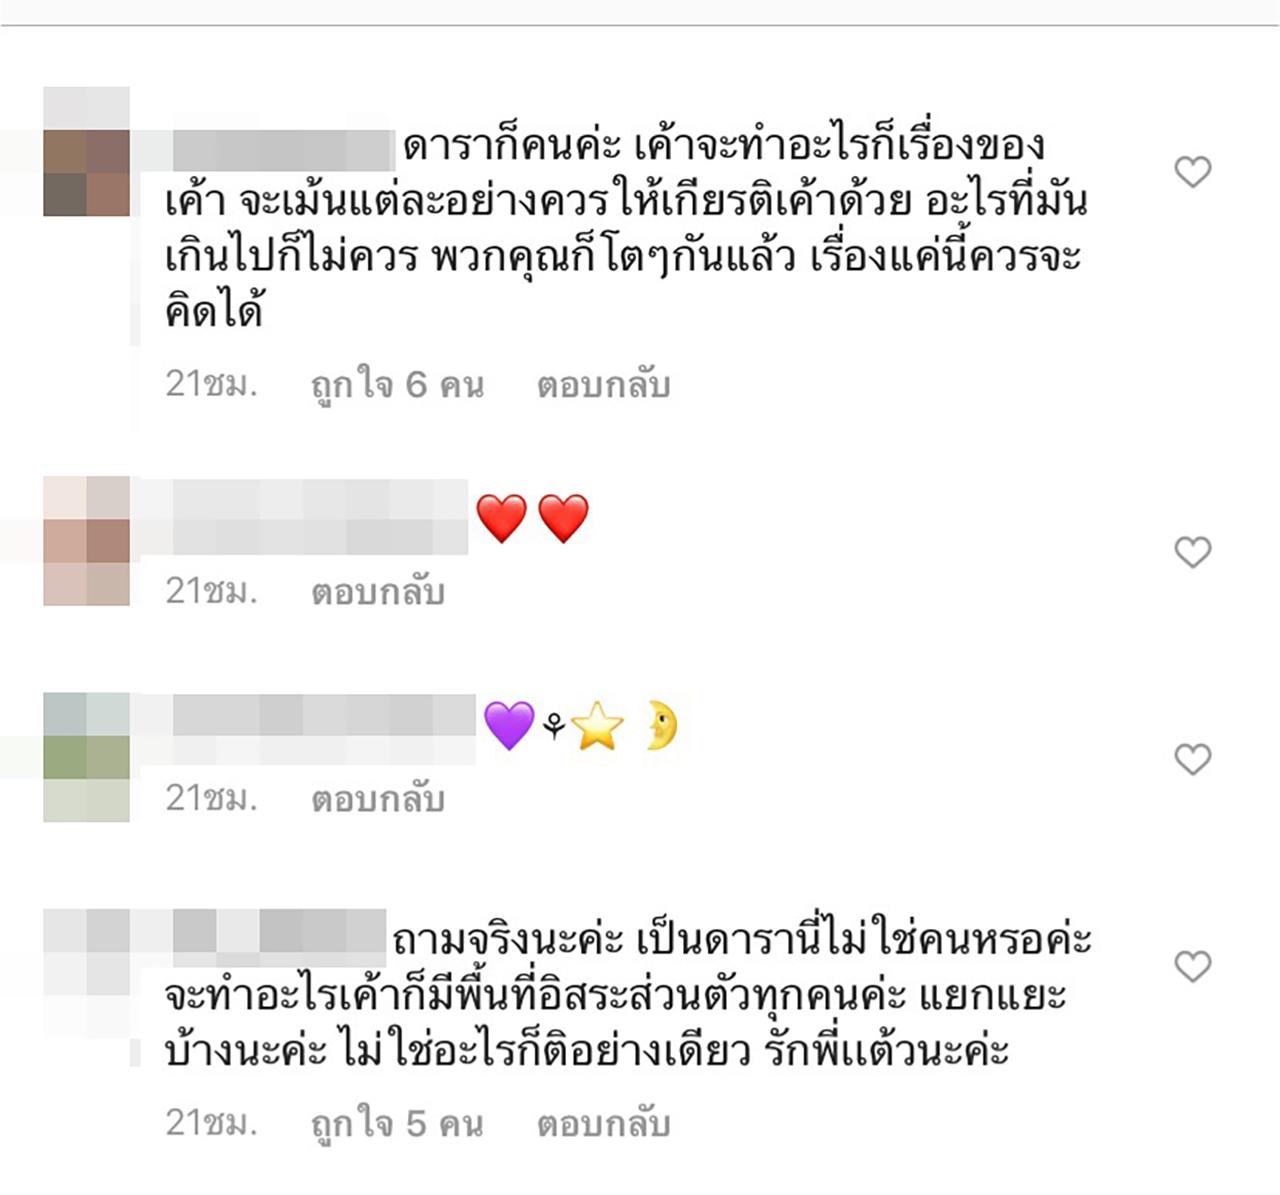Like the comment beginning ดาราก็คนค่ะ
Viewport: 1280px width, 1195px height.
tap(1192, 172)
